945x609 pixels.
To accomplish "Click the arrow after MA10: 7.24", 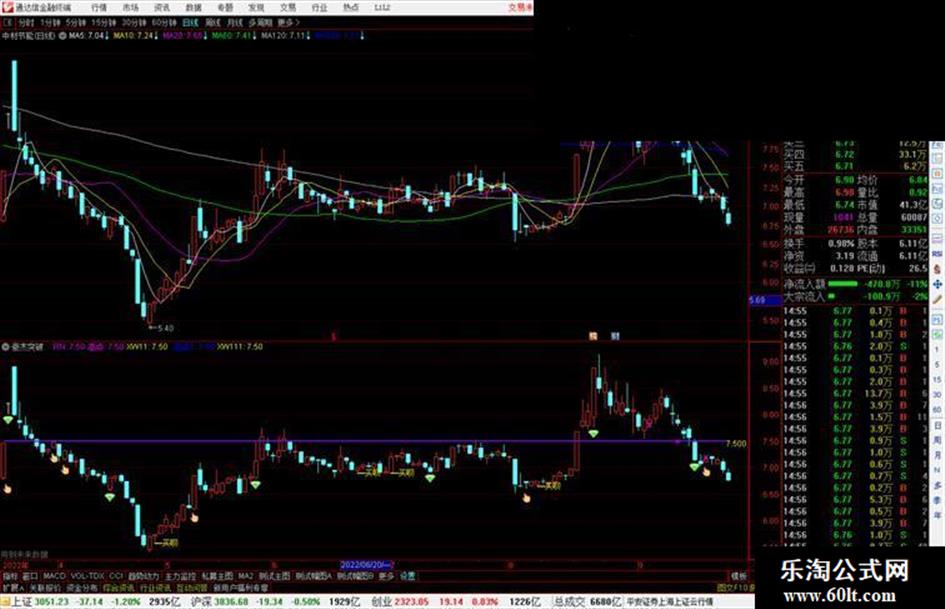I will (x=155, y=36).
